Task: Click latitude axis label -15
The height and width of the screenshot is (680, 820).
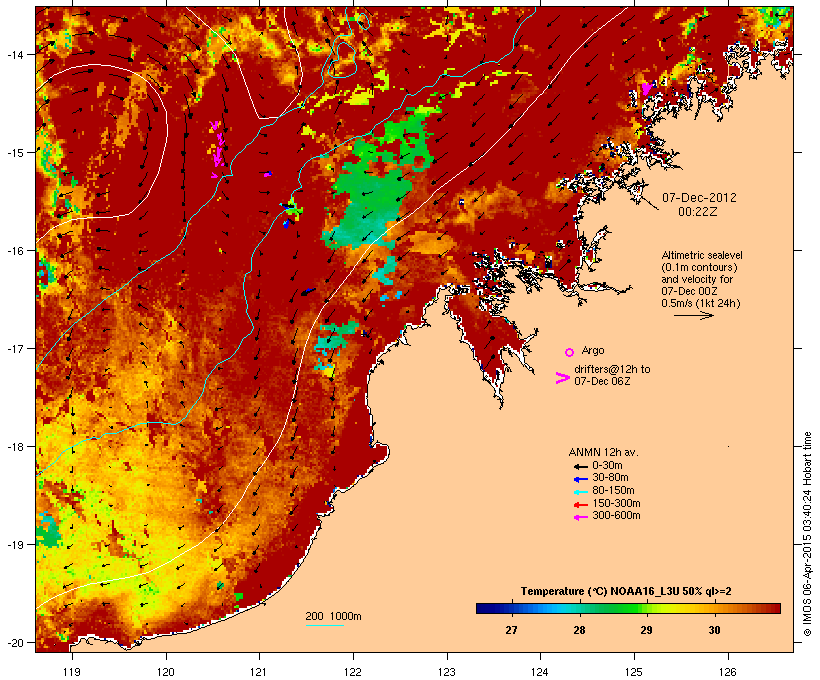Action: pyautogui.click(x=14, y=153)
